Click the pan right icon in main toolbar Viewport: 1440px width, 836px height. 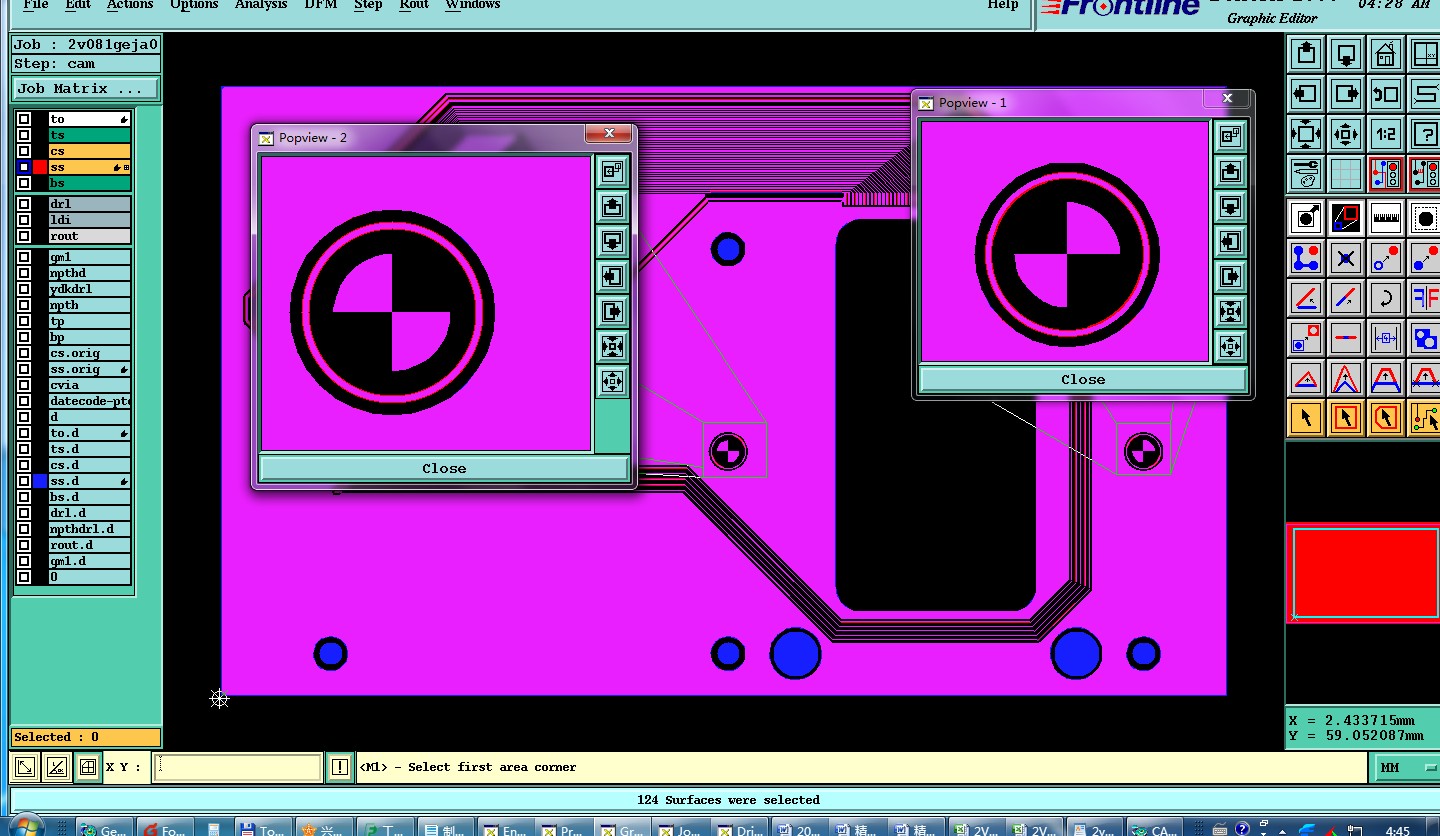pyautogui.click(x=1346, y=94)
